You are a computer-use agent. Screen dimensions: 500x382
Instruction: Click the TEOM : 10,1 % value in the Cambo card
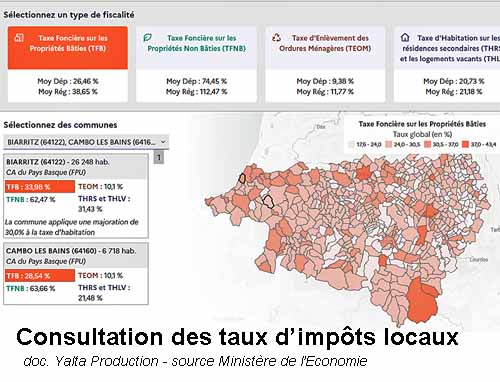(x=100, y=275)
